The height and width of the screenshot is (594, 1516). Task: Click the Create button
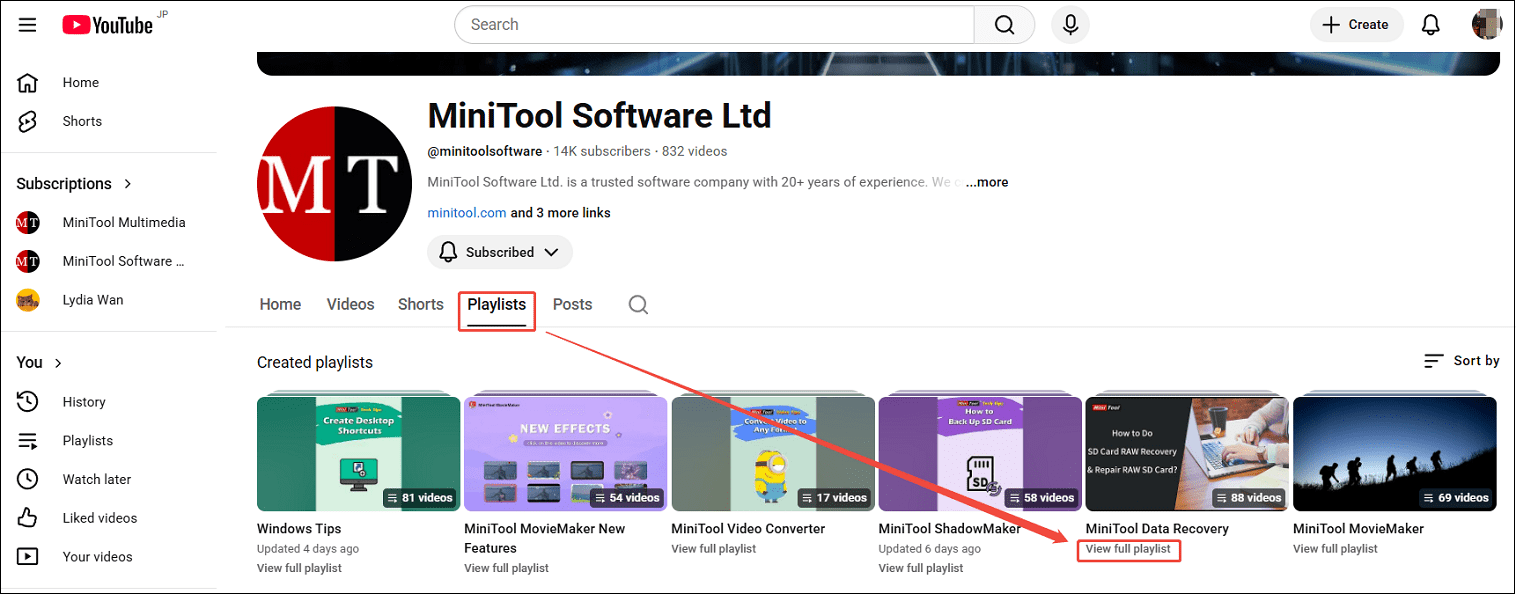click(1356, 25)
